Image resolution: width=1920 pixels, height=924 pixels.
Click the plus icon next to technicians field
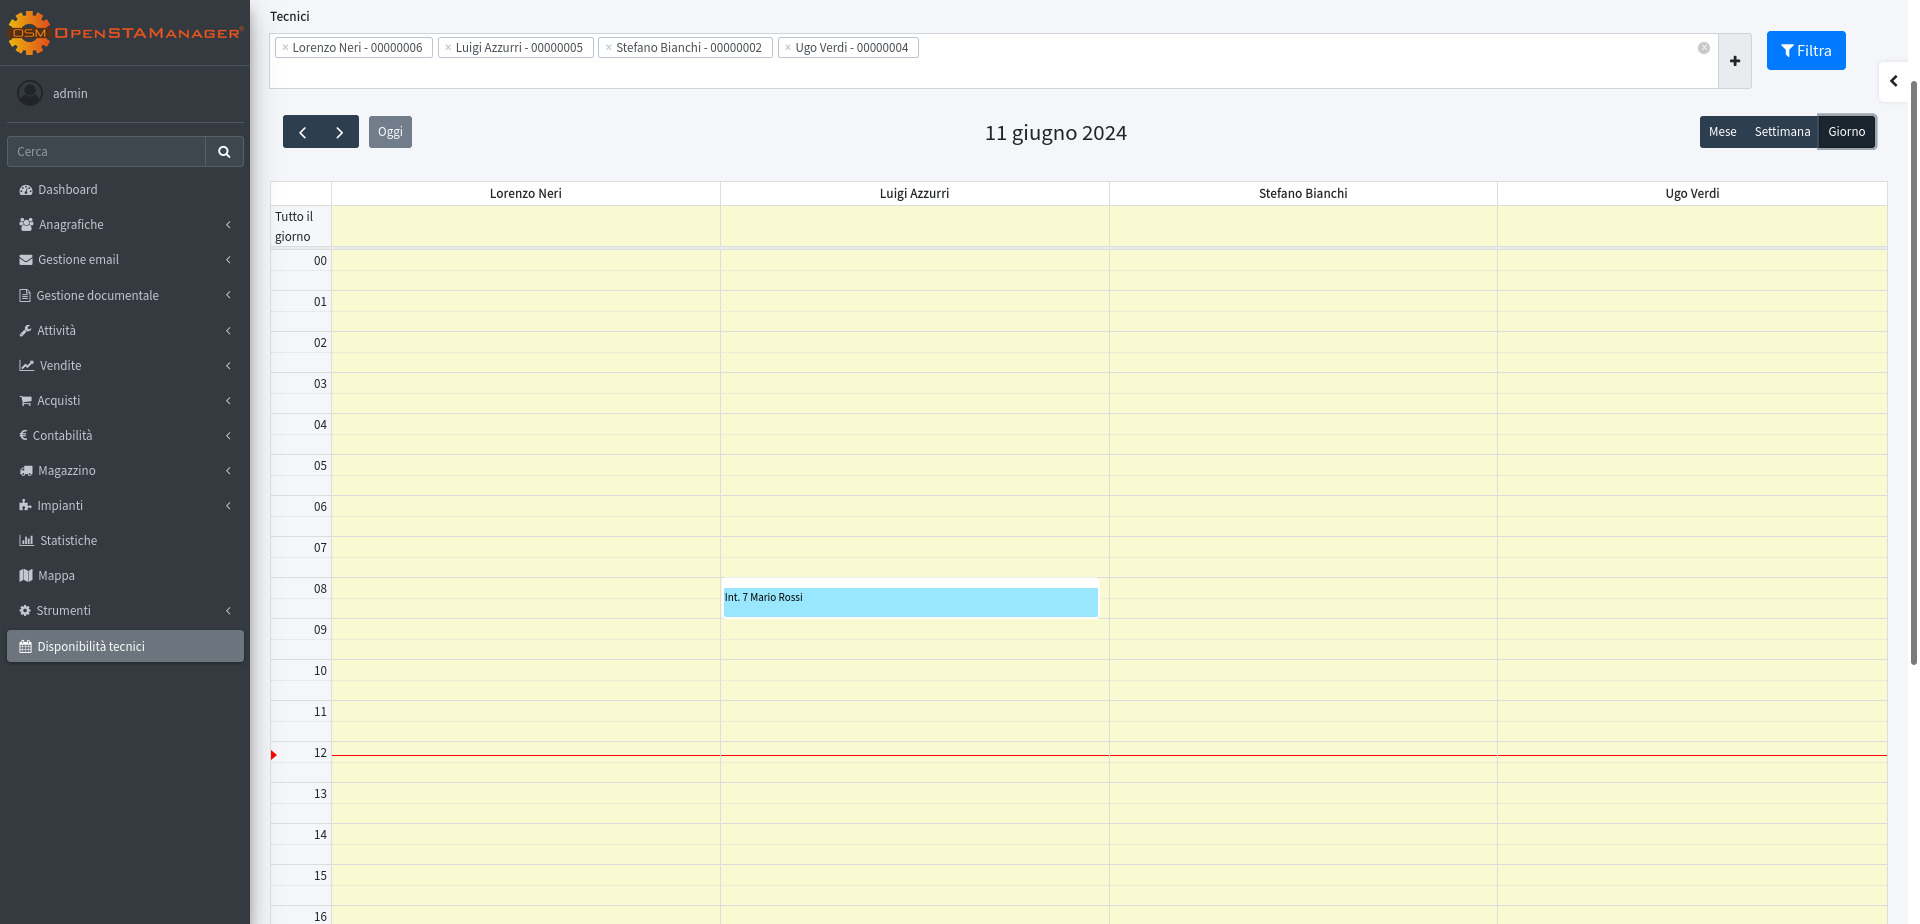point(1735,61)
